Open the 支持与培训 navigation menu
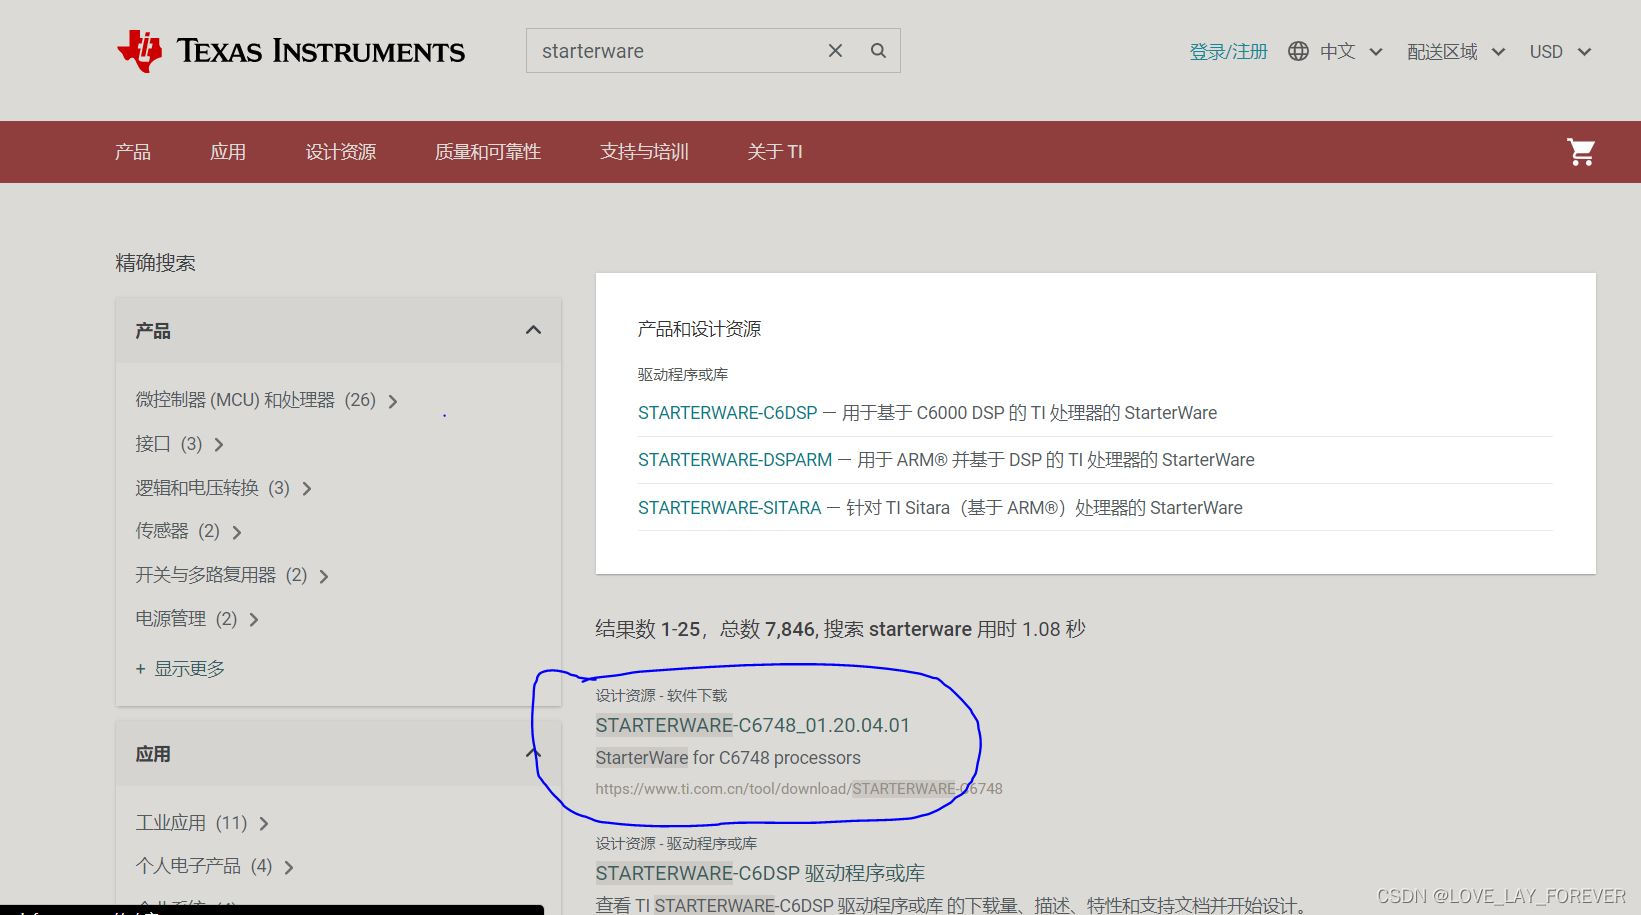 point(644,152)
